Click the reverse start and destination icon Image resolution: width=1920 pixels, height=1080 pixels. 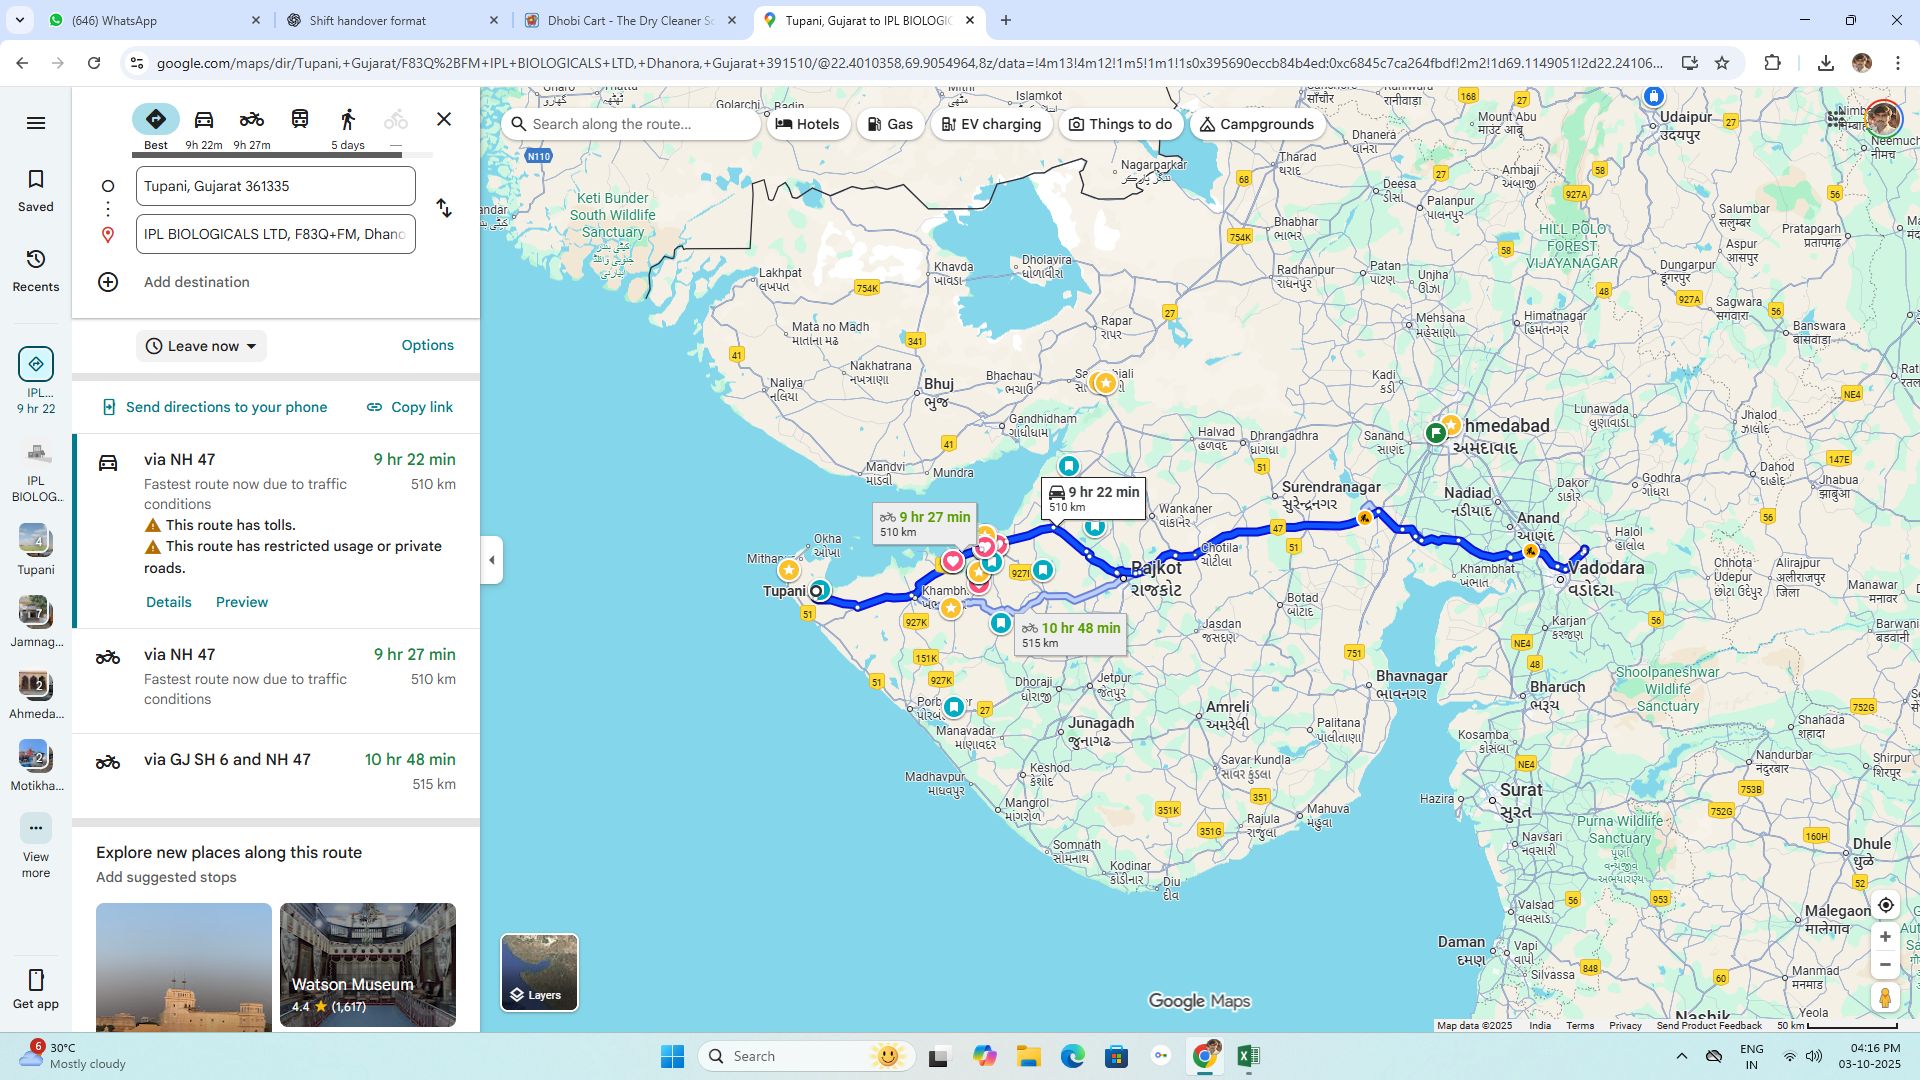tap(444, 209)
